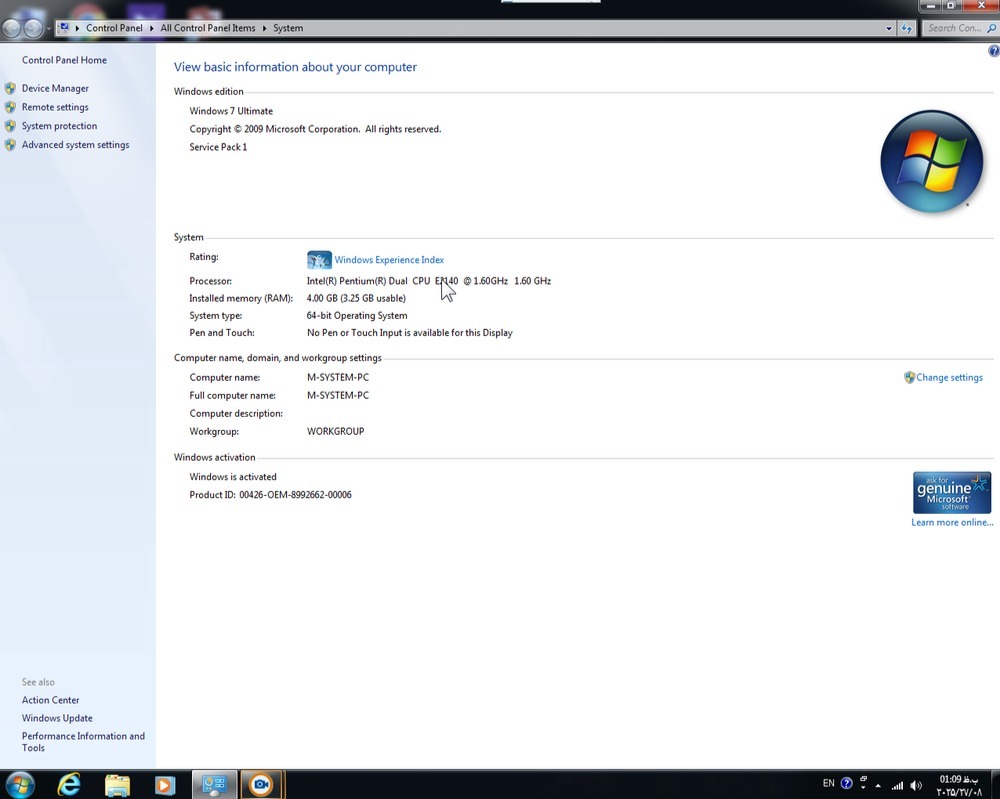Viewport: 1000px width, 799px height.
Task: Click the language bar help icon
Action: pyautogui.click(x=846, y=783)
